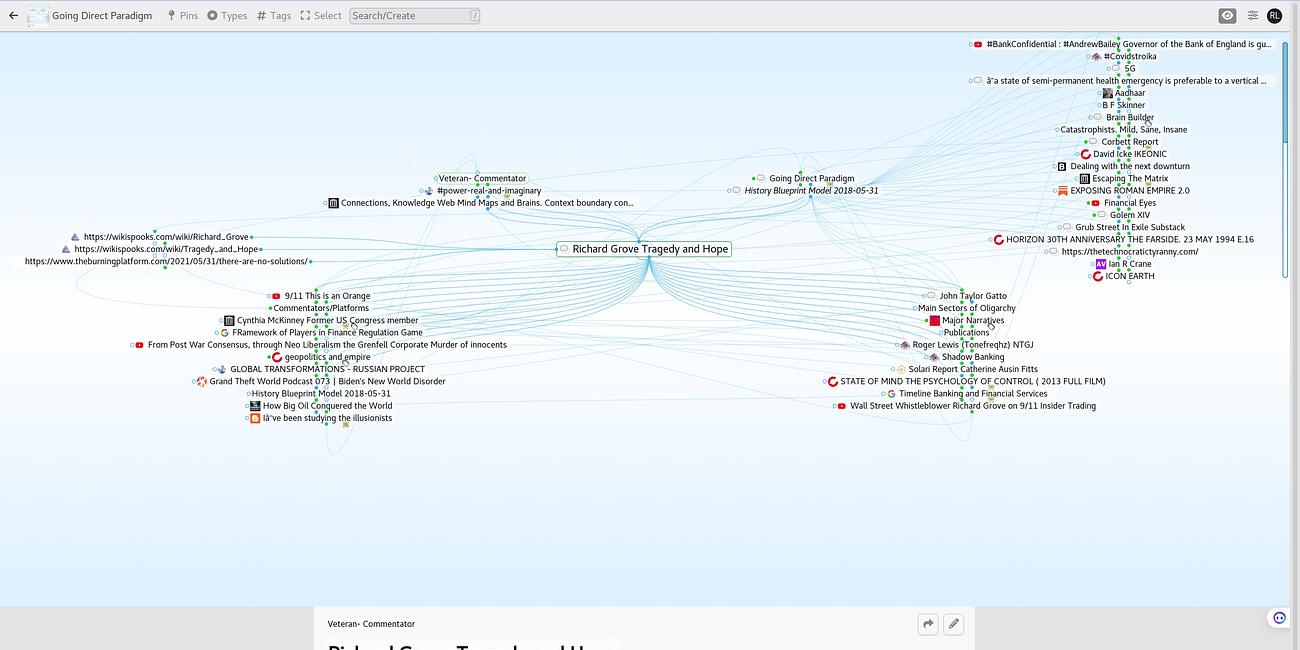Screen dimensions: 1300x650
Task: Select the Financial Eyes thought
Action: (1129, 203)
